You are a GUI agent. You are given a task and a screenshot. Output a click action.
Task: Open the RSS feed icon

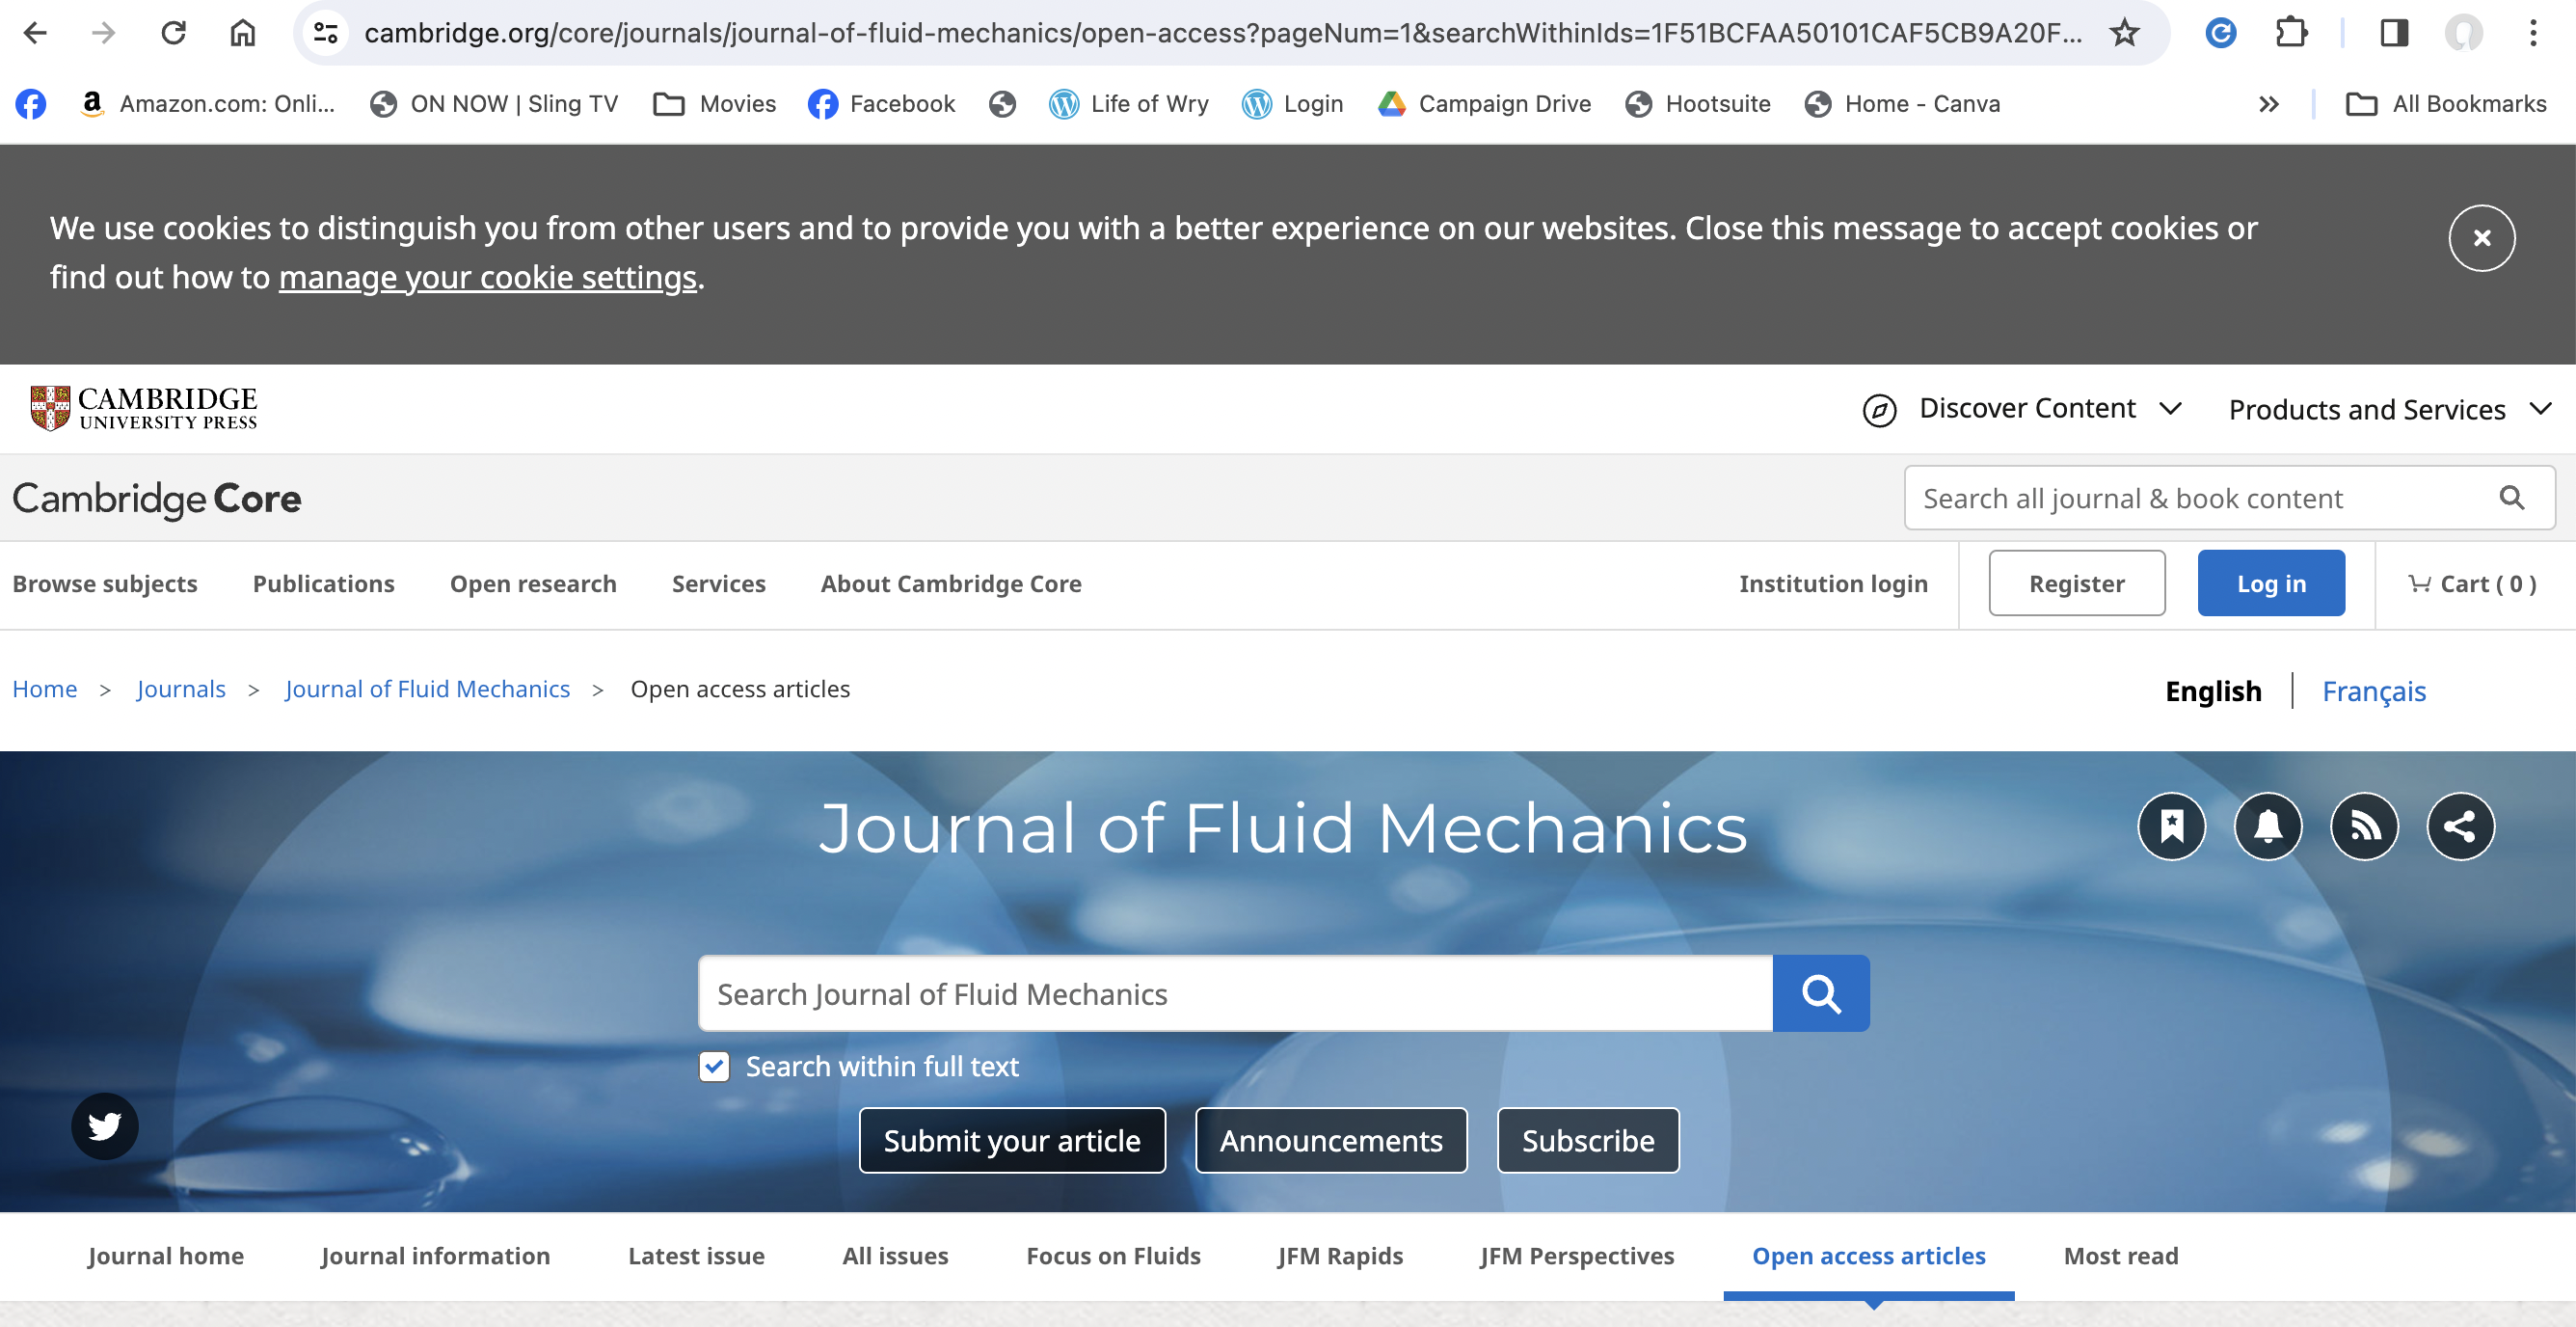pyautogui.click(x=2364, y=826)
